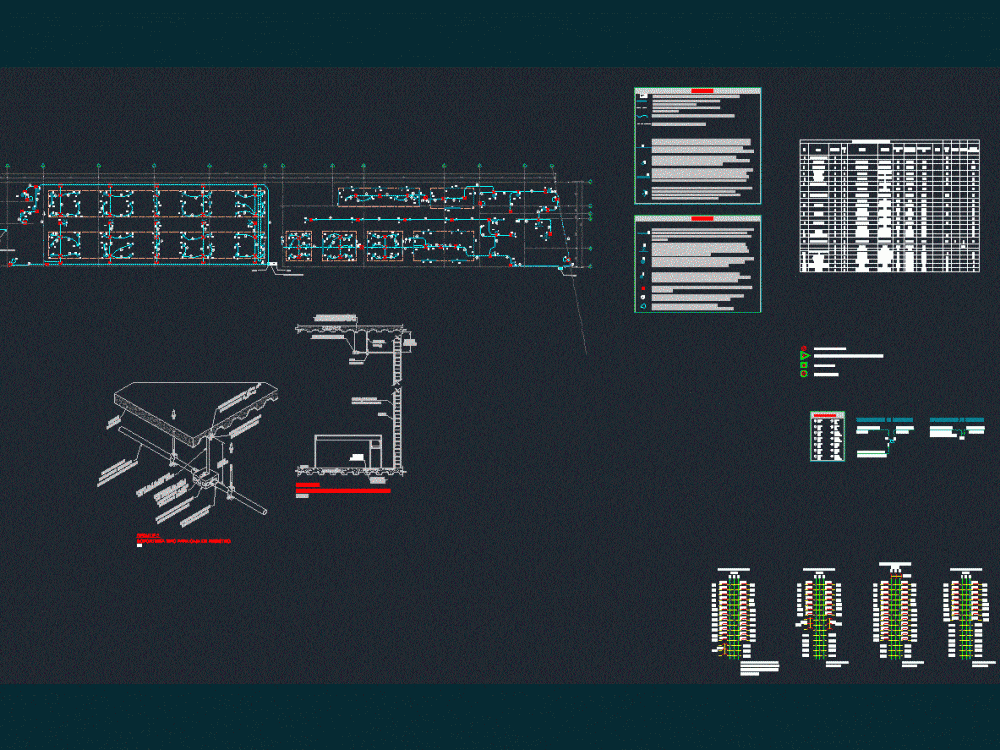Select the red circle symbol atop the small legend
This screenshot has height=750, width=1000.
click(x=803, y=348)
